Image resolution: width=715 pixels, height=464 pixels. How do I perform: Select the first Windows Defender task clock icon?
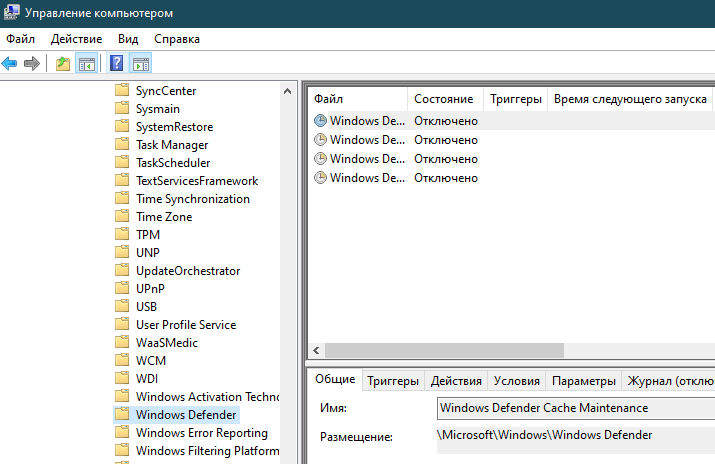point(320,121)
